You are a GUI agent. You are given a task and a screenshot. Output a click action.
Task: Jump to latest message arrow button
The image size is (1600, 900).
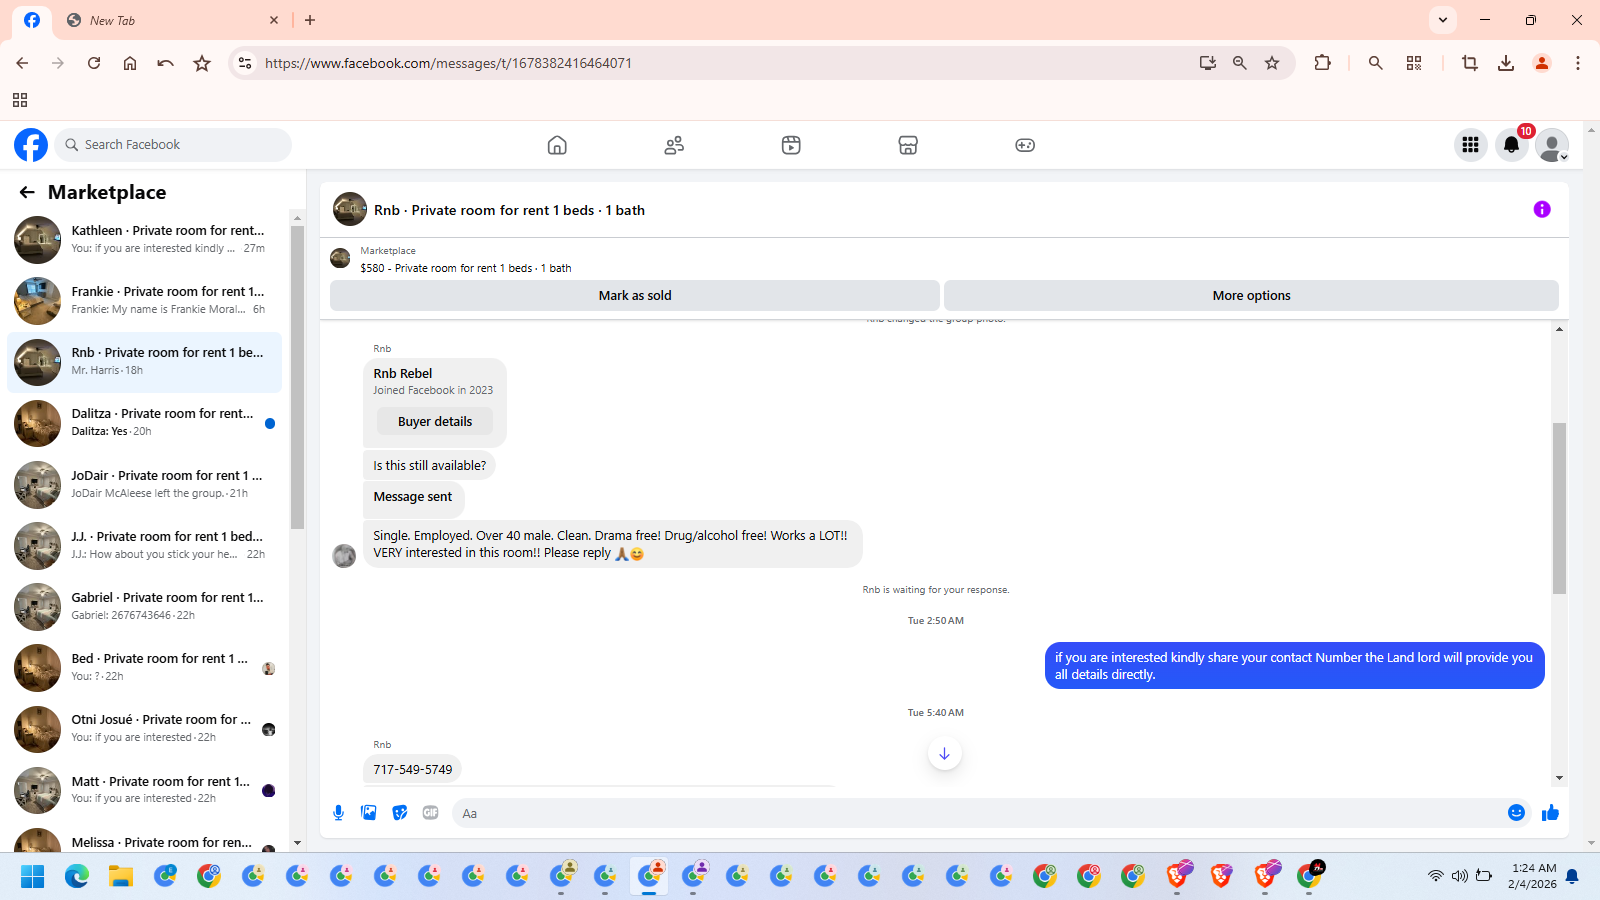[944, 754]
